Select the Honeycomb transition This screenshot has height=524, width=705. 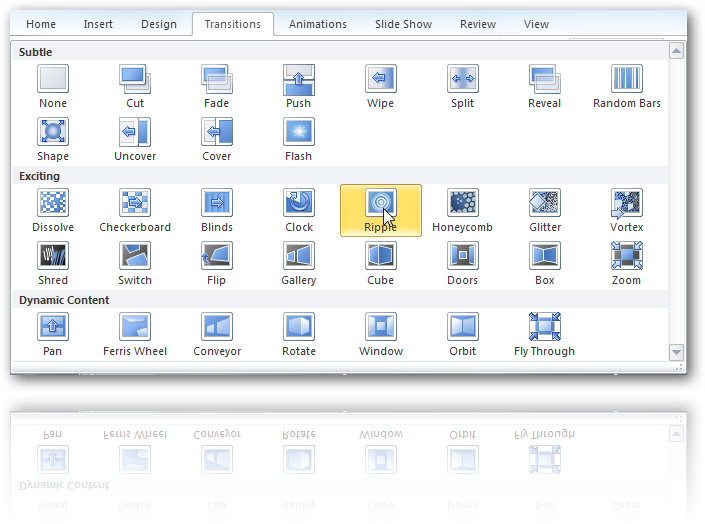(463, 210)
